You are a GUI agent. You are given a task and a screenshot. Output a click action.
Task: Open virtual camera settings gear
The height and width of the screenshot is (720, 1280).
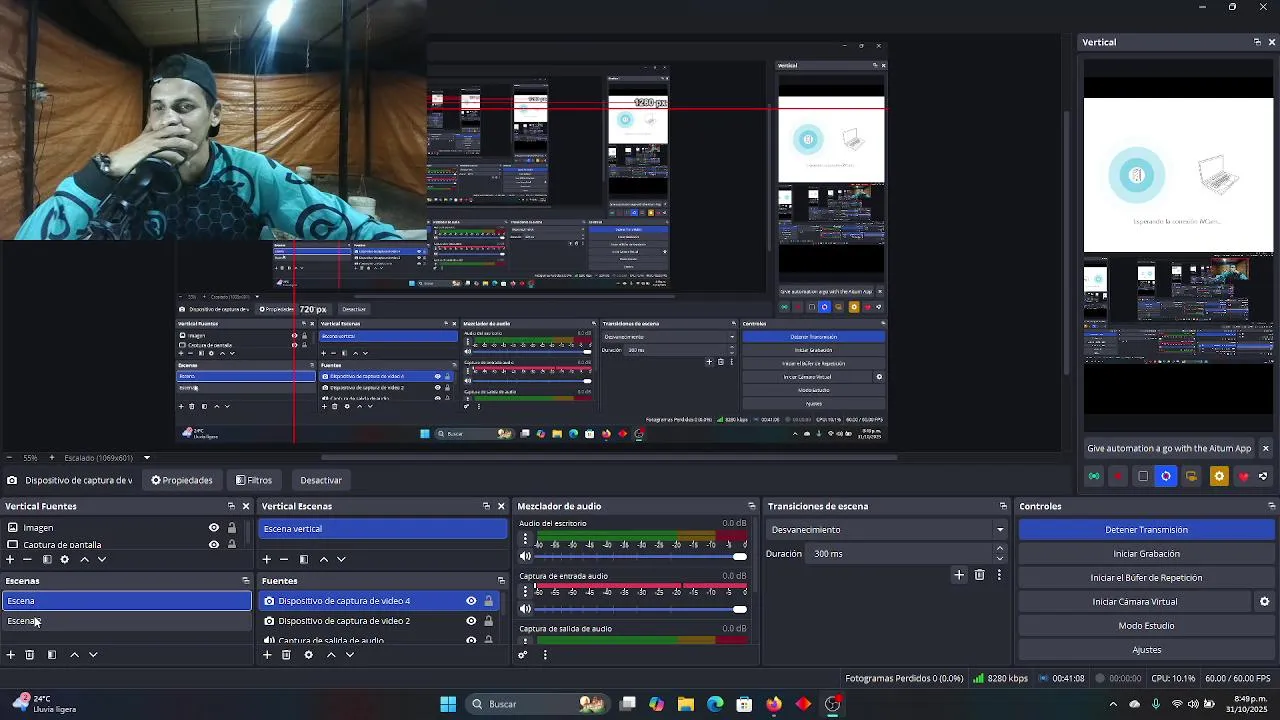coord(1264,602)
